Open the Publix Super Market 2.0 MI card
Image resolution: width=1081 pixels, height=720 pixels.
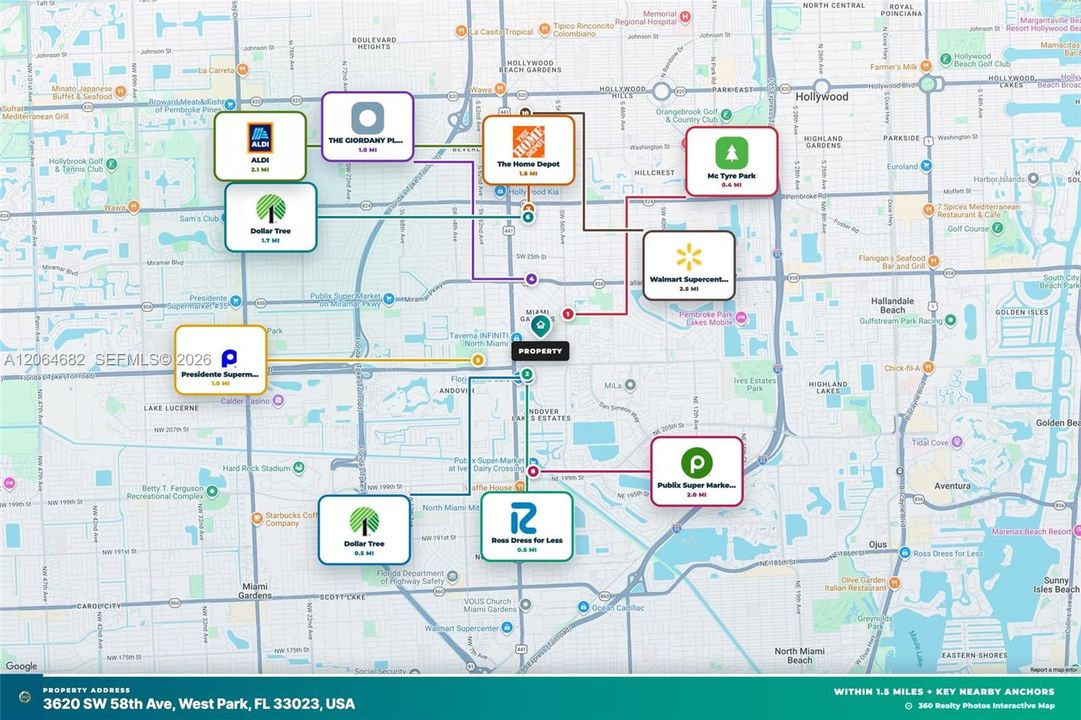click(697, 471)
